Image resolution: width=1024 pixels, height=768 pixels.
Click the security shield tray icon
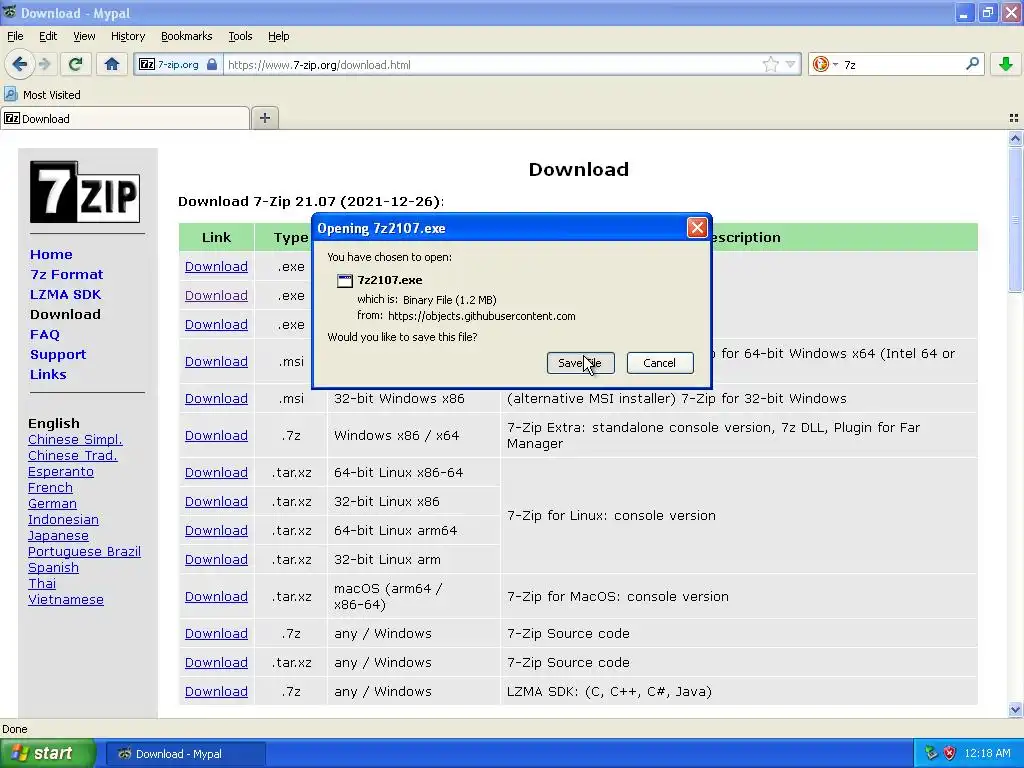[x=950, y=753]
